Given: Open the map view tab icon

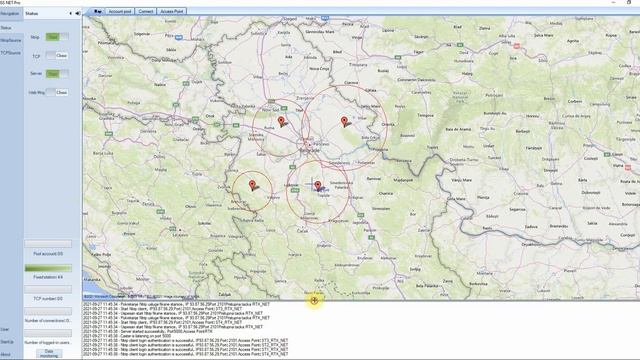Looking at the screenshot, I should point(97,11).
